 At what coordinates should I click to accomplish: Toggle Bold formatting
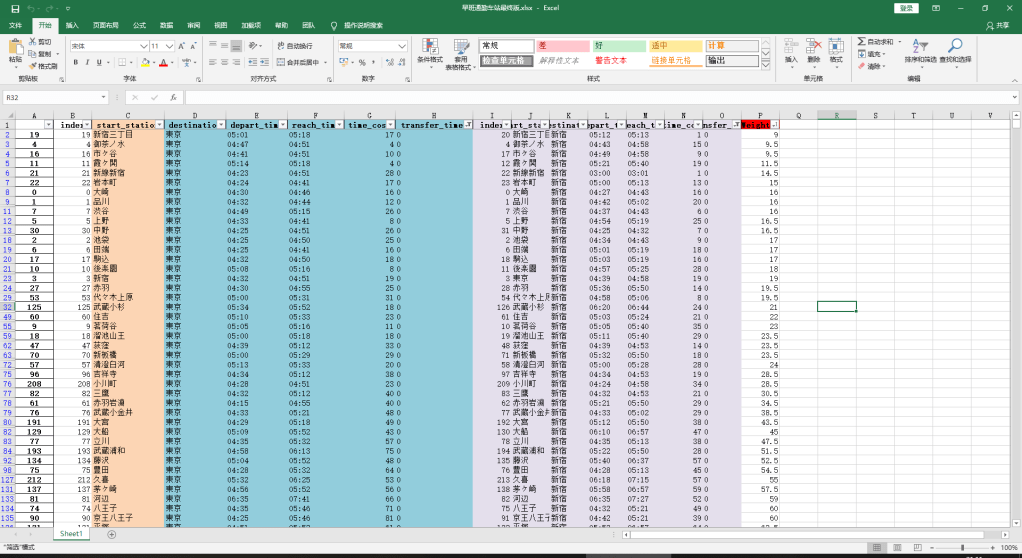pyautogui.click(x=75, y=62)
